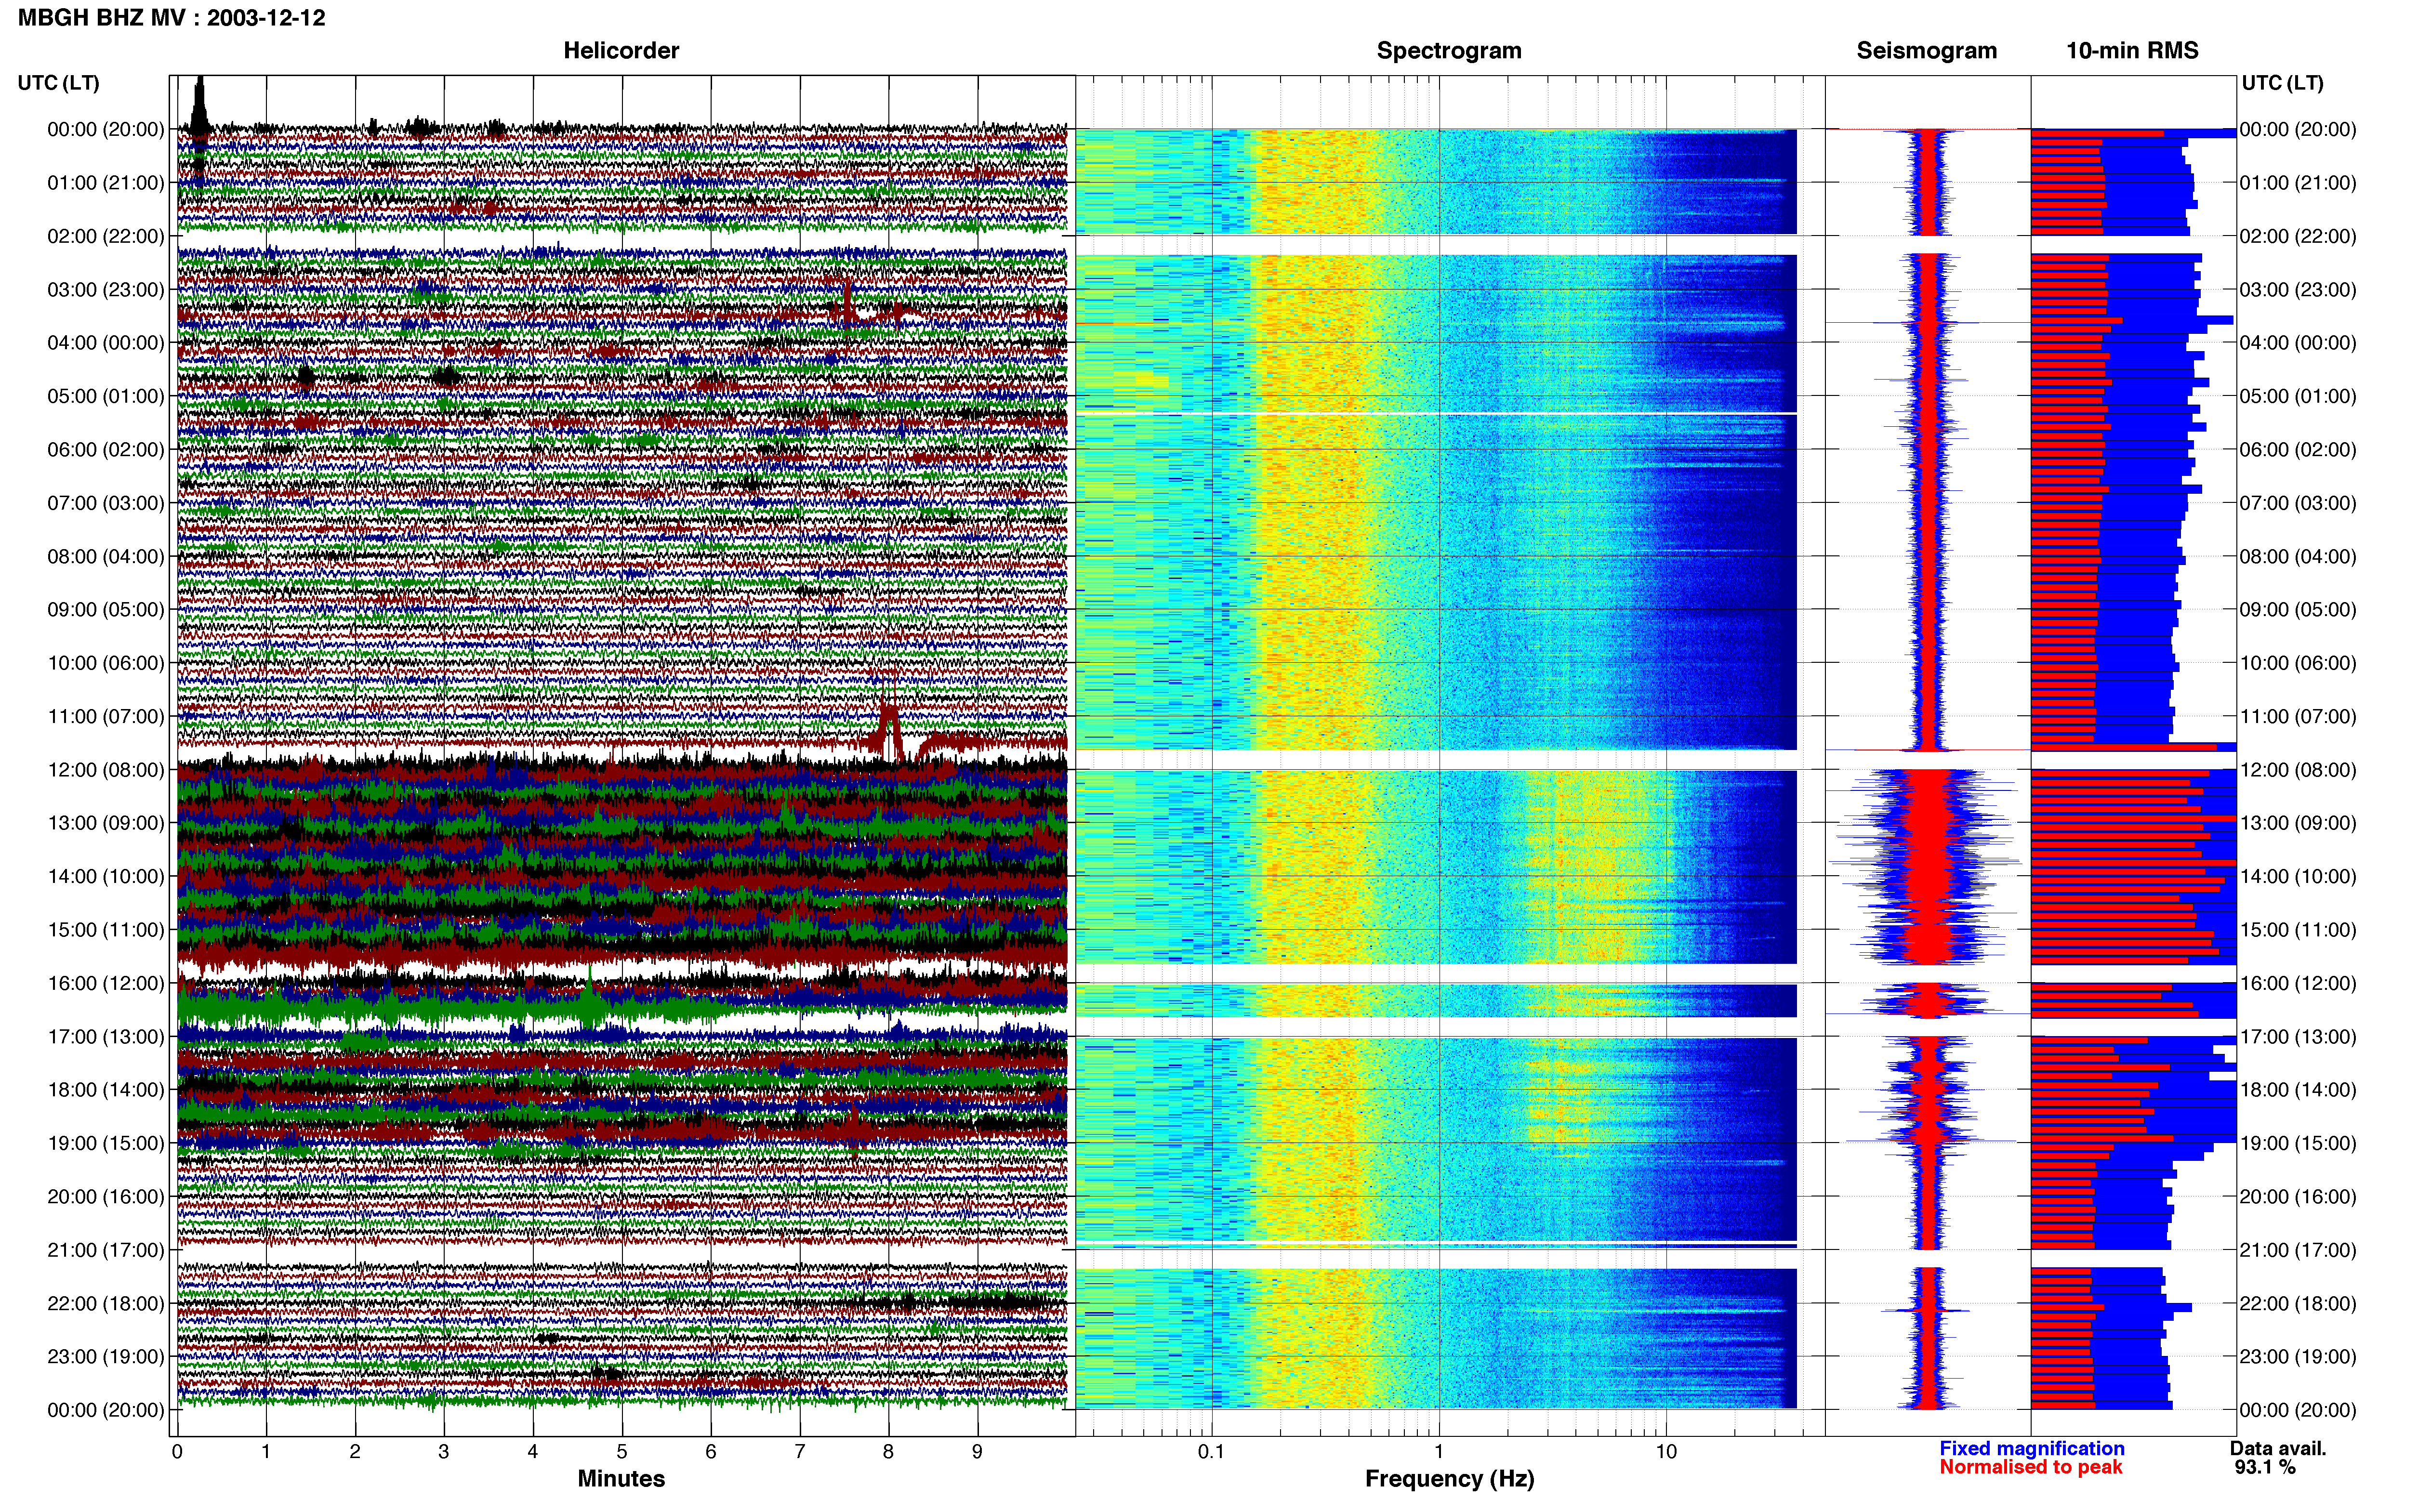Click tick label 4 on the Minutes axis
This screenshot has height=1512, width=2418.
pos(533,1452)
